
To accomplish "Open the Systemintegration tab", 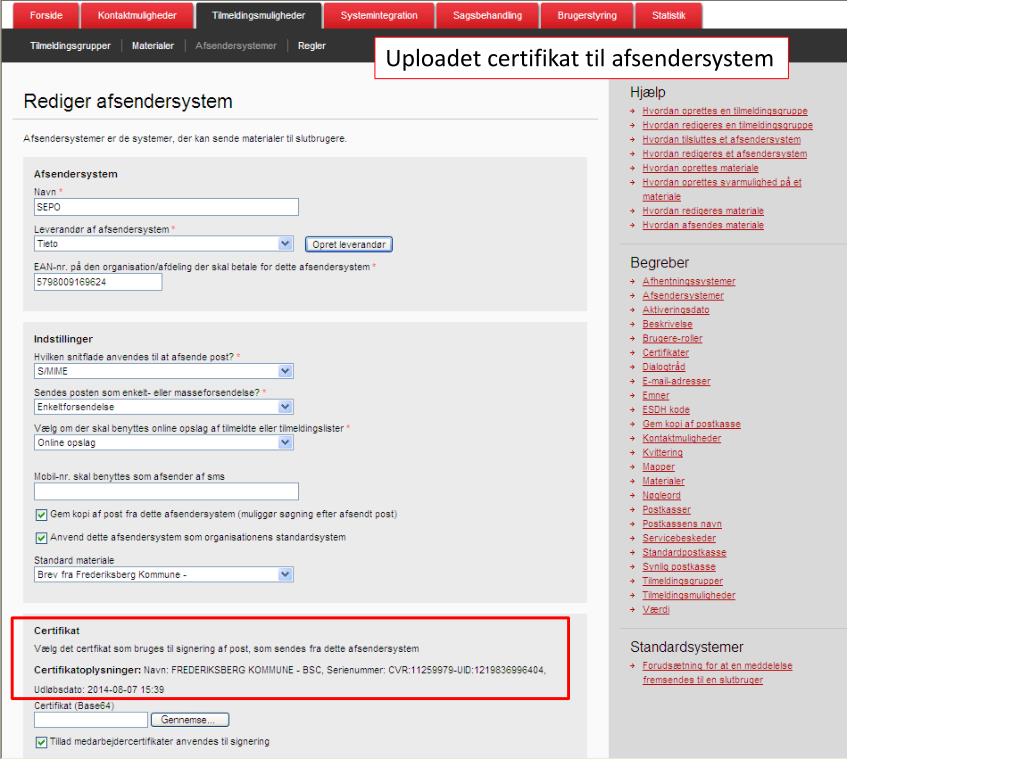I will [379, 16].
